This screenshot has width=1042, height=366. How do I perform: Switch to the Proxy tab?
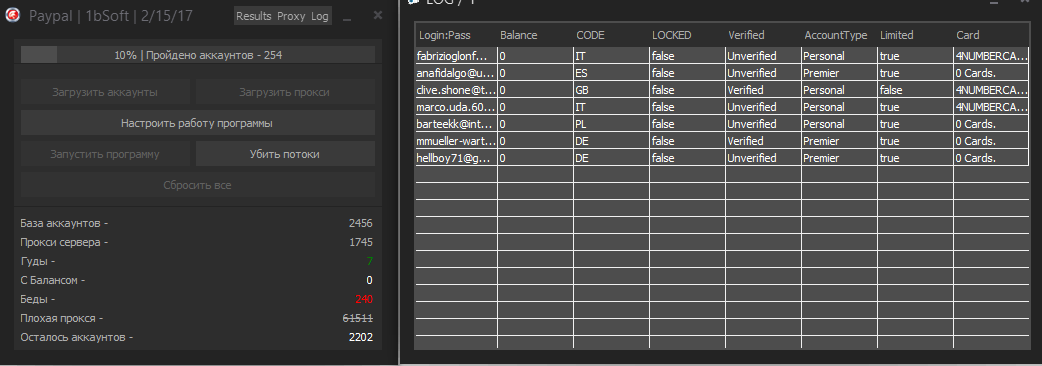coord(291,16)
